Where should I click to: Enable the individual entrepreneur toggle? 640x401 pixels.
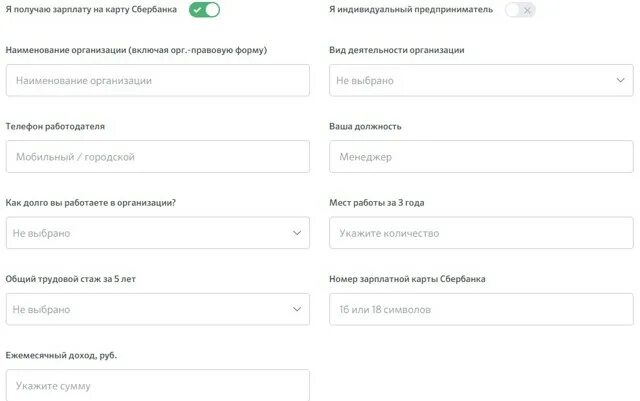520,10
